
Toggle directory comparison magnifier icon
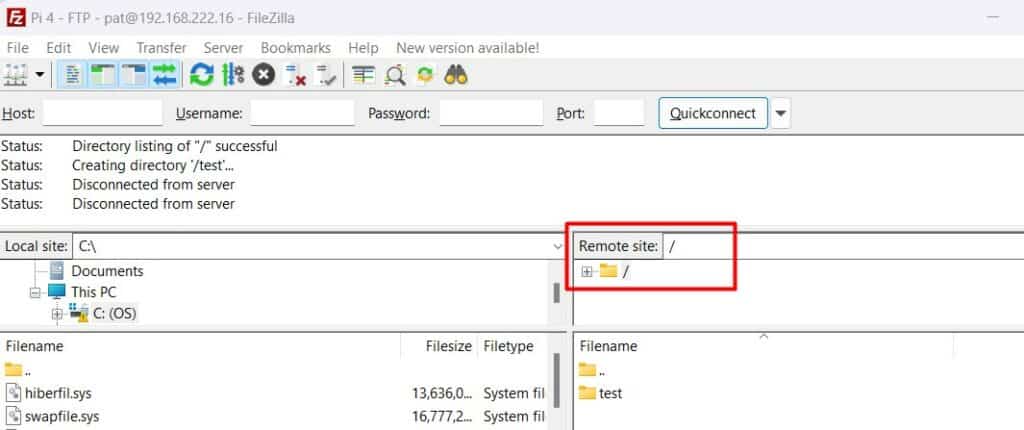(394, 75)
